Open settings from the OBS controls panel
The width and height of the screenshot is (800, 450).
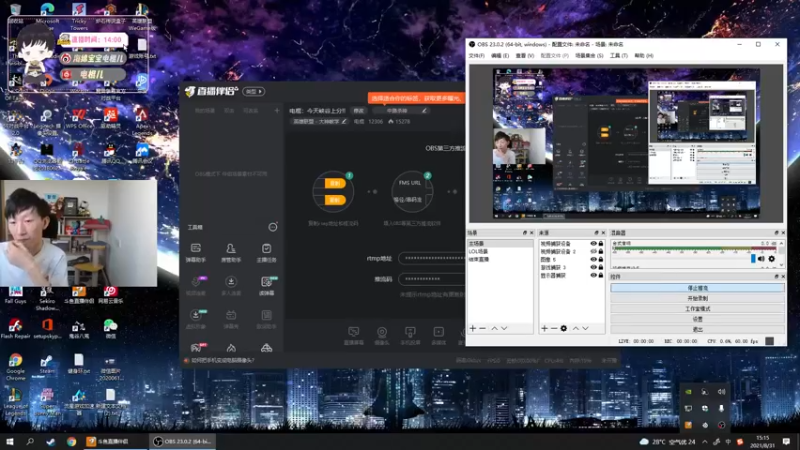(x=697, y=319)
